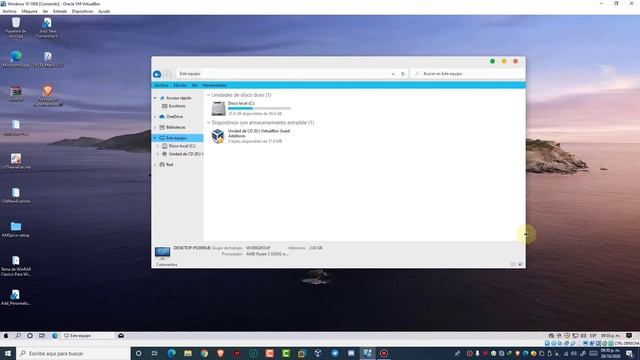Open the VirtualBox Dispositivos menu

[82, 11]
